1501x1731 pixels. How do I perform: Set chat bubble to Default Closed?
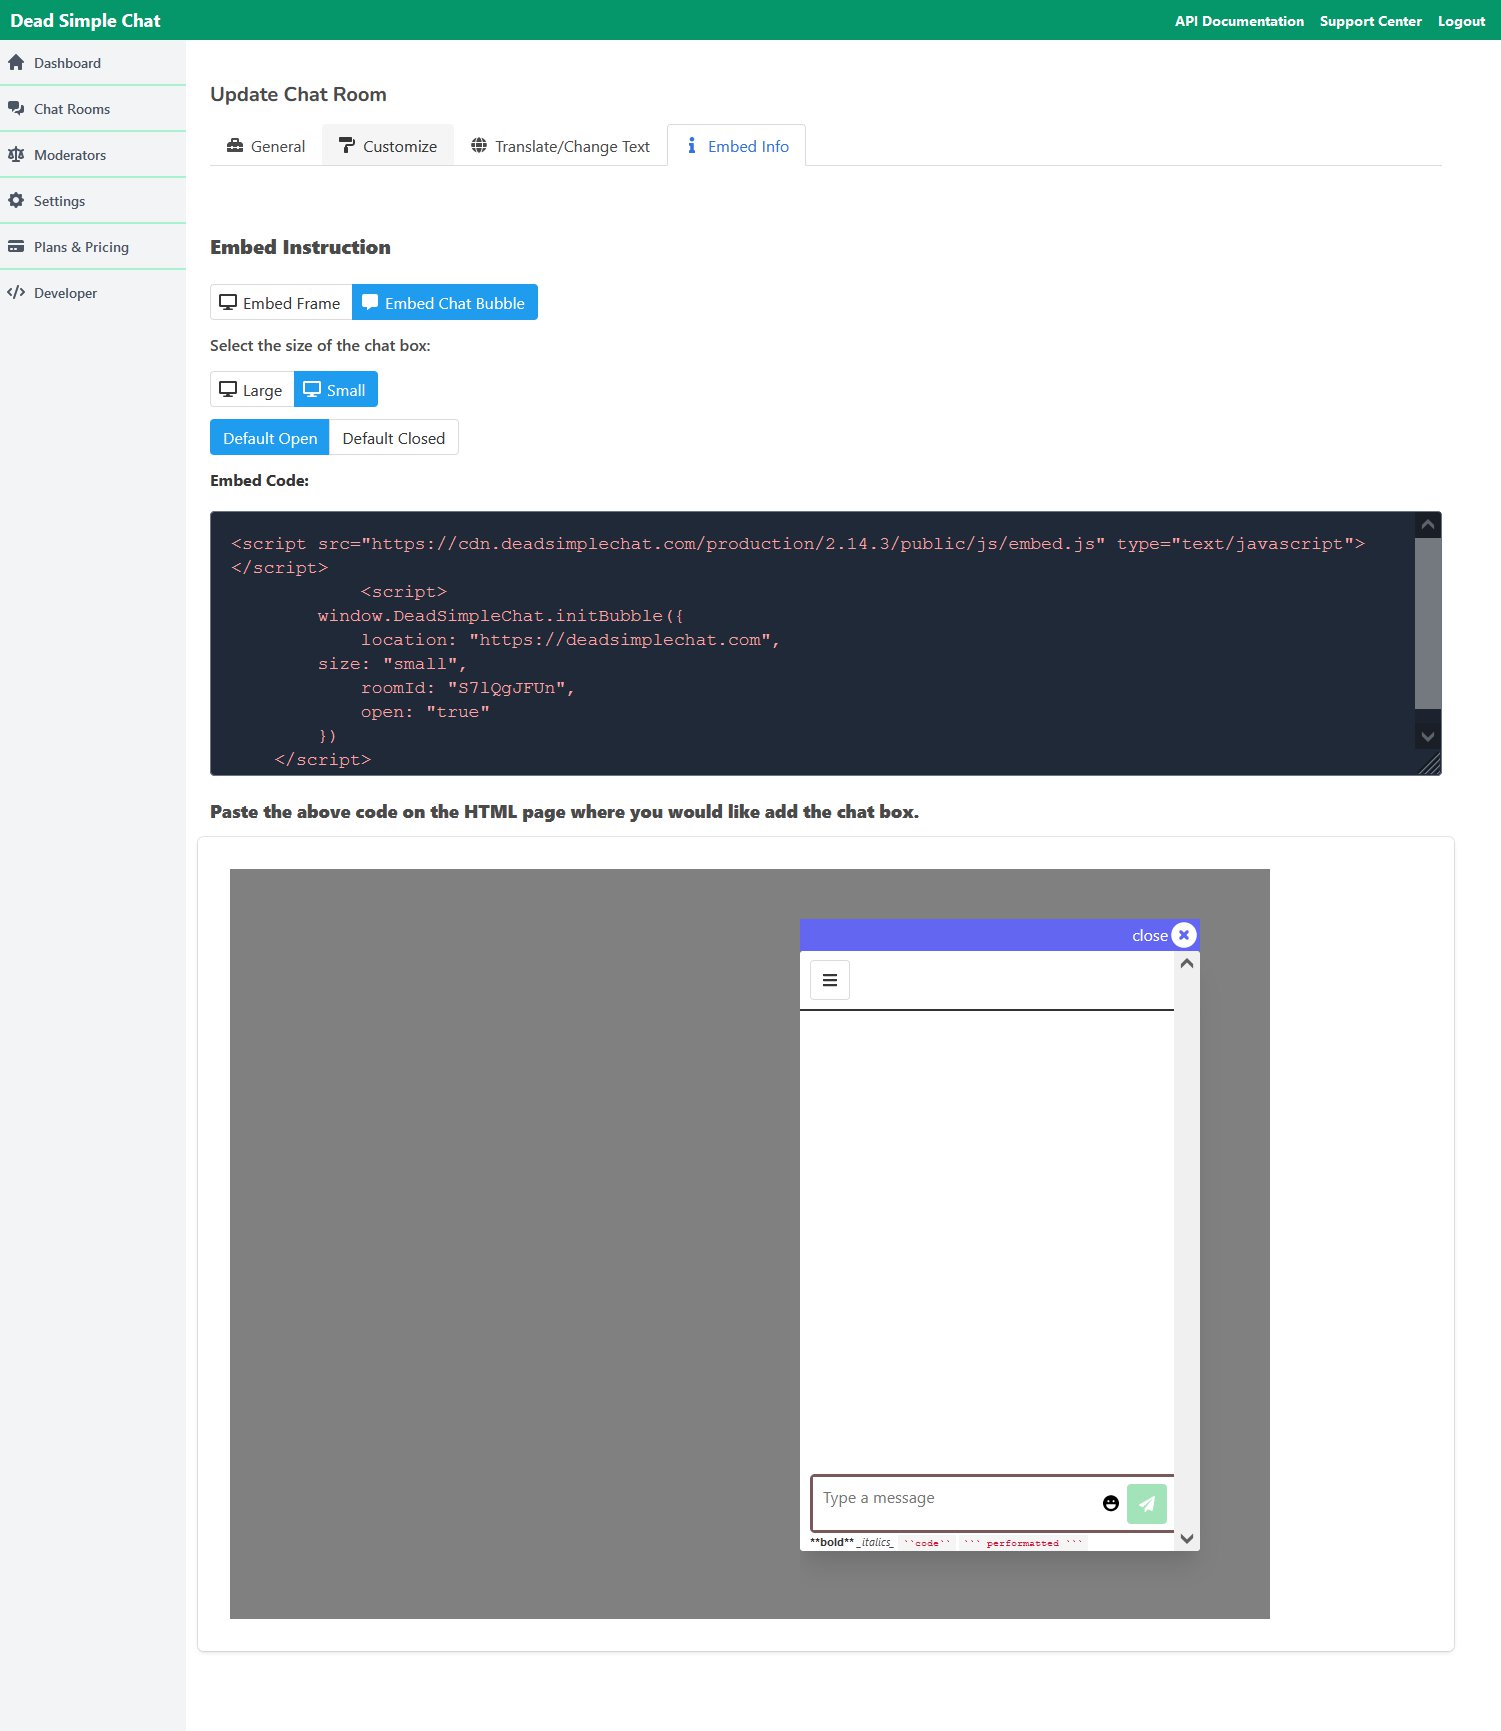click(394, 438)
